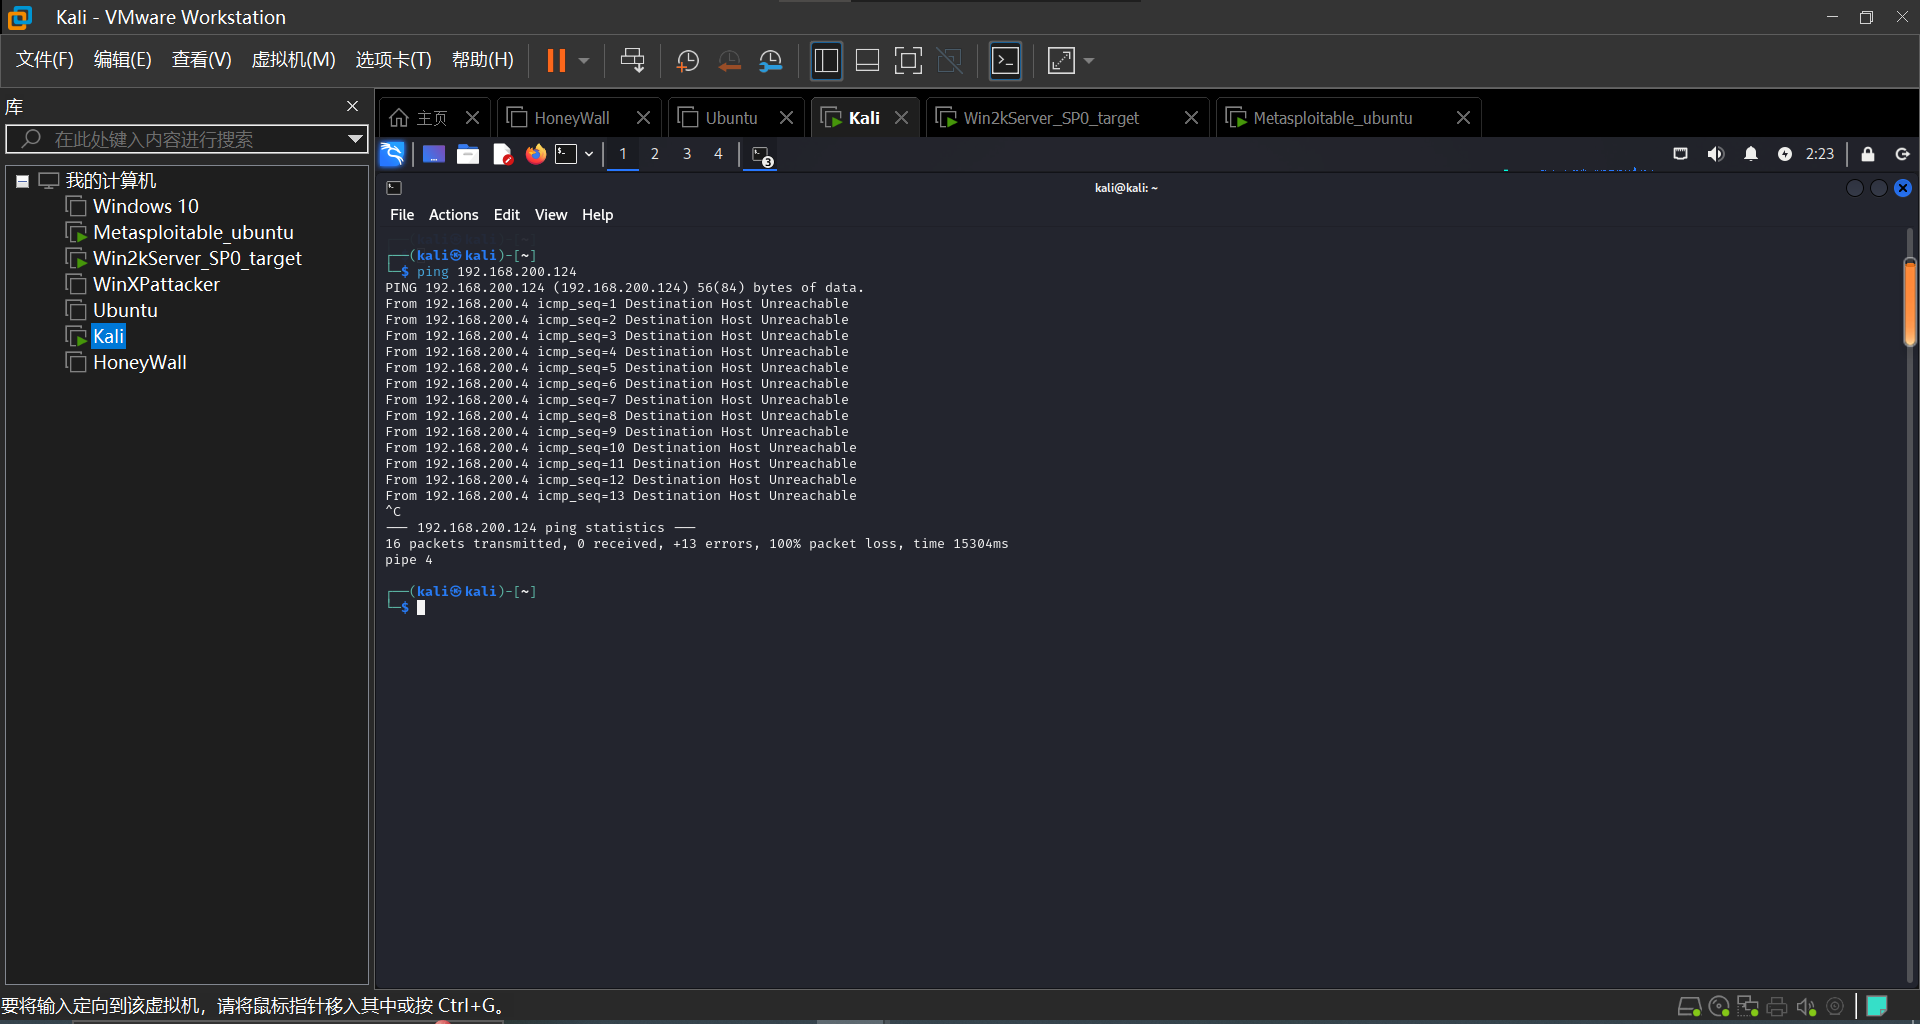Switch to the Ubuntu tab
This screenshot has height=1024, width=1920.
731,118
